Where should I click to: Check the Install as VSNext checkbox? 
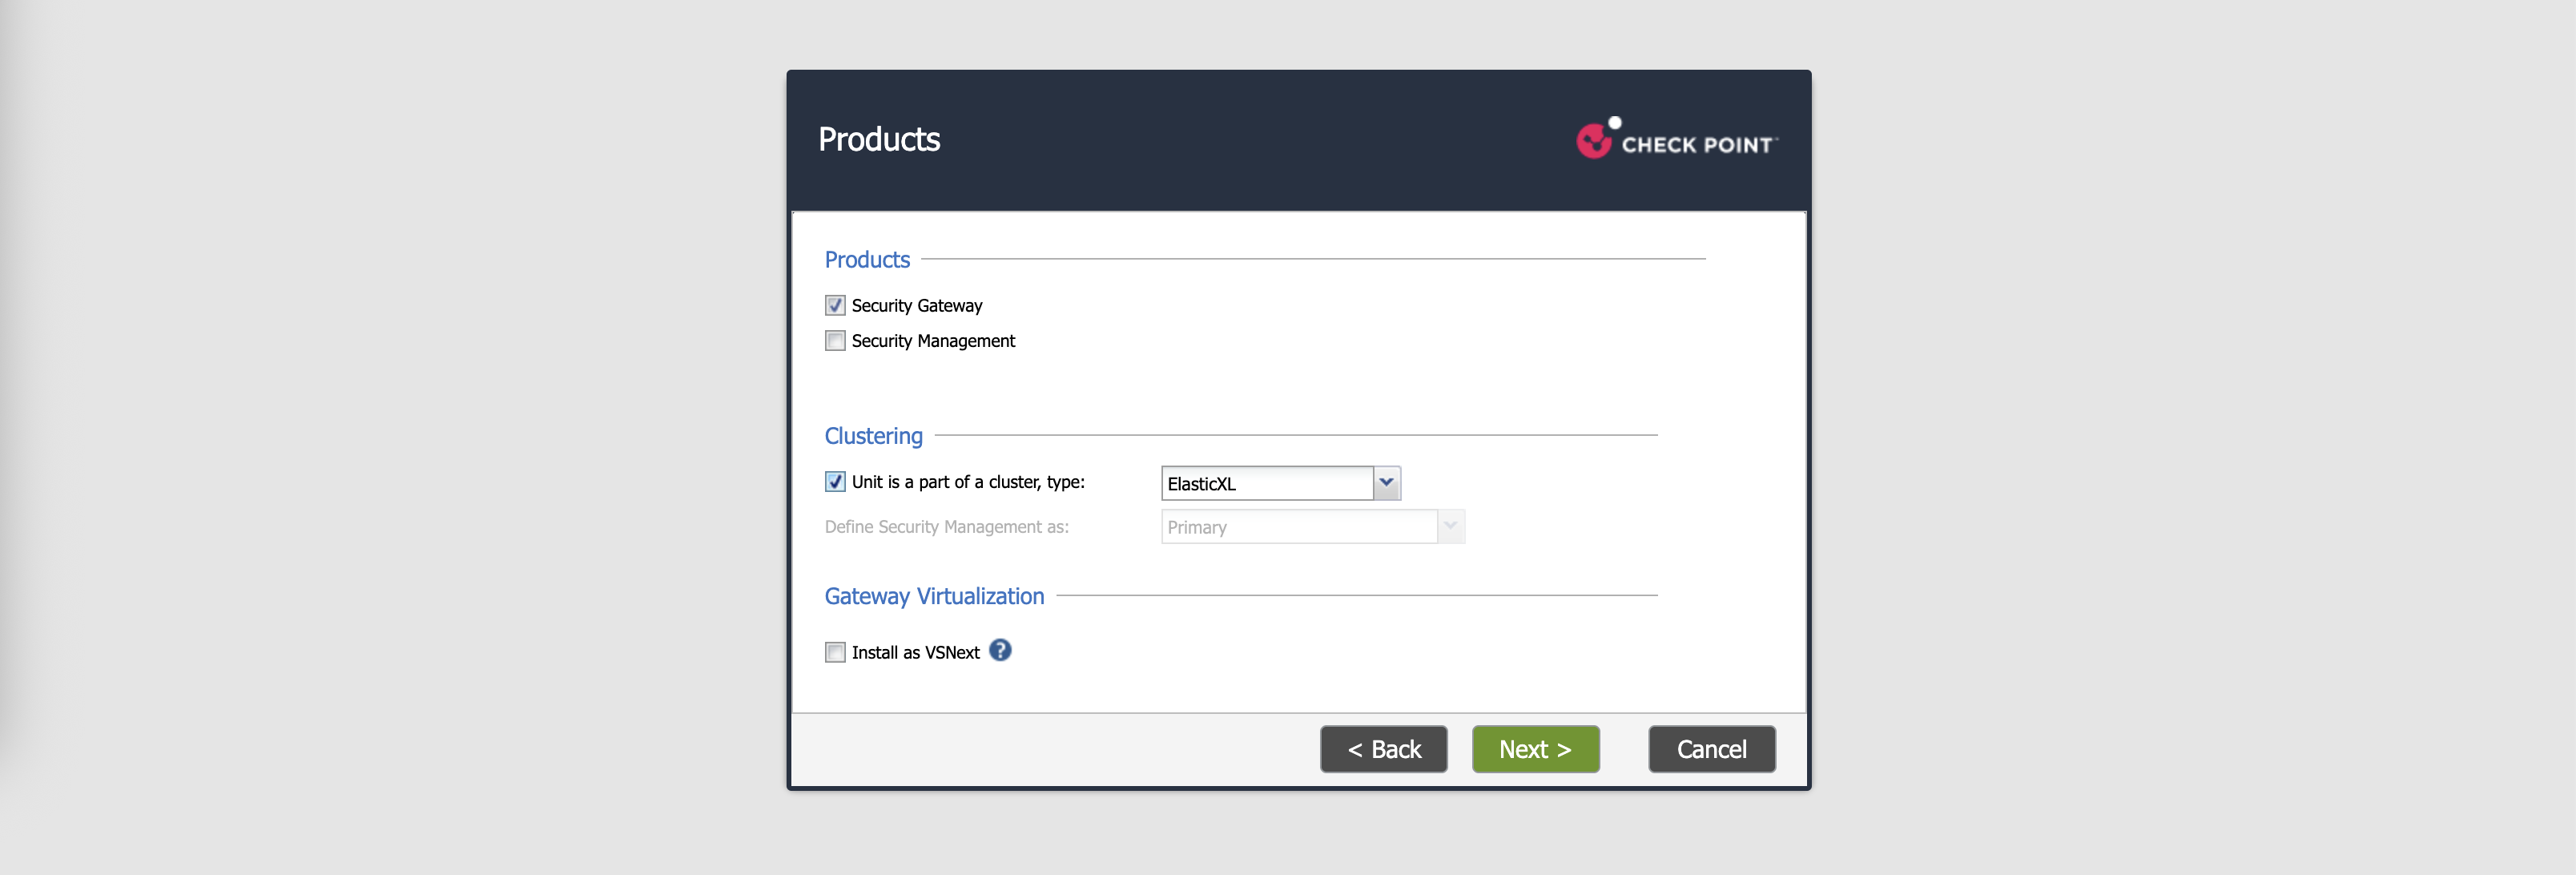point(835,652)
